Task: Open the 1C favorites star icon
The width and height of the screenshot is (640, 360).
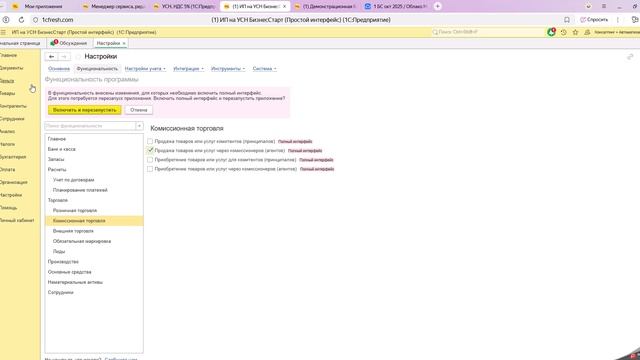Action: tap(575, 32)
